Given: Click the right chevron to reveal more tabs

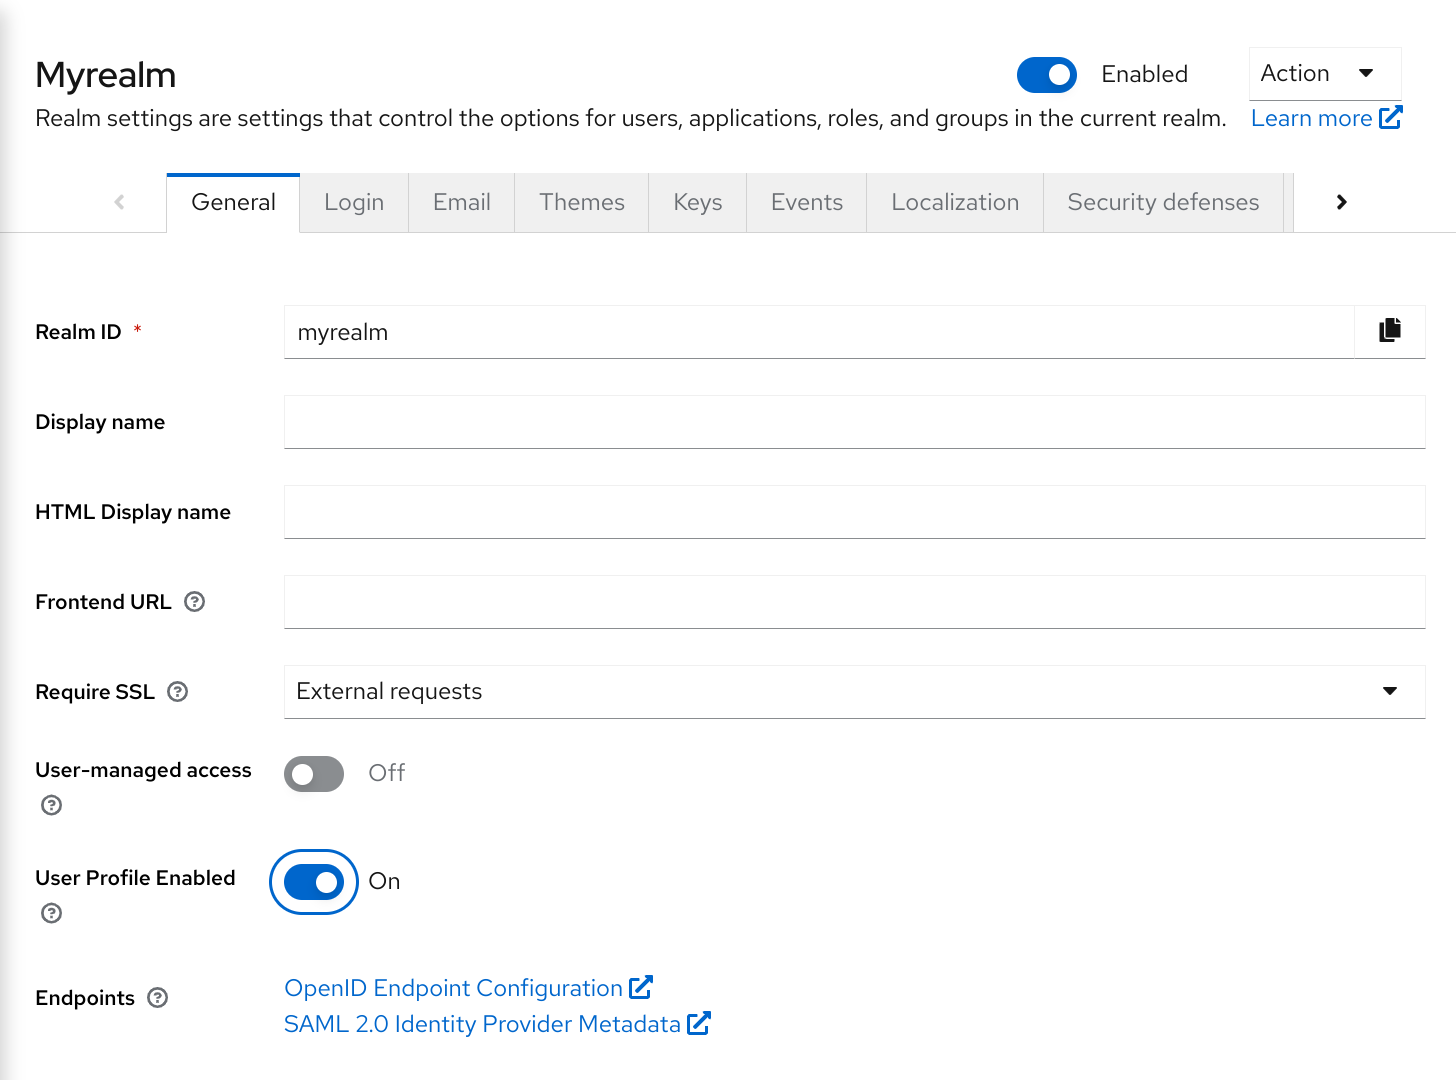Looking at the screenshot, I should tap(1340, 202).
